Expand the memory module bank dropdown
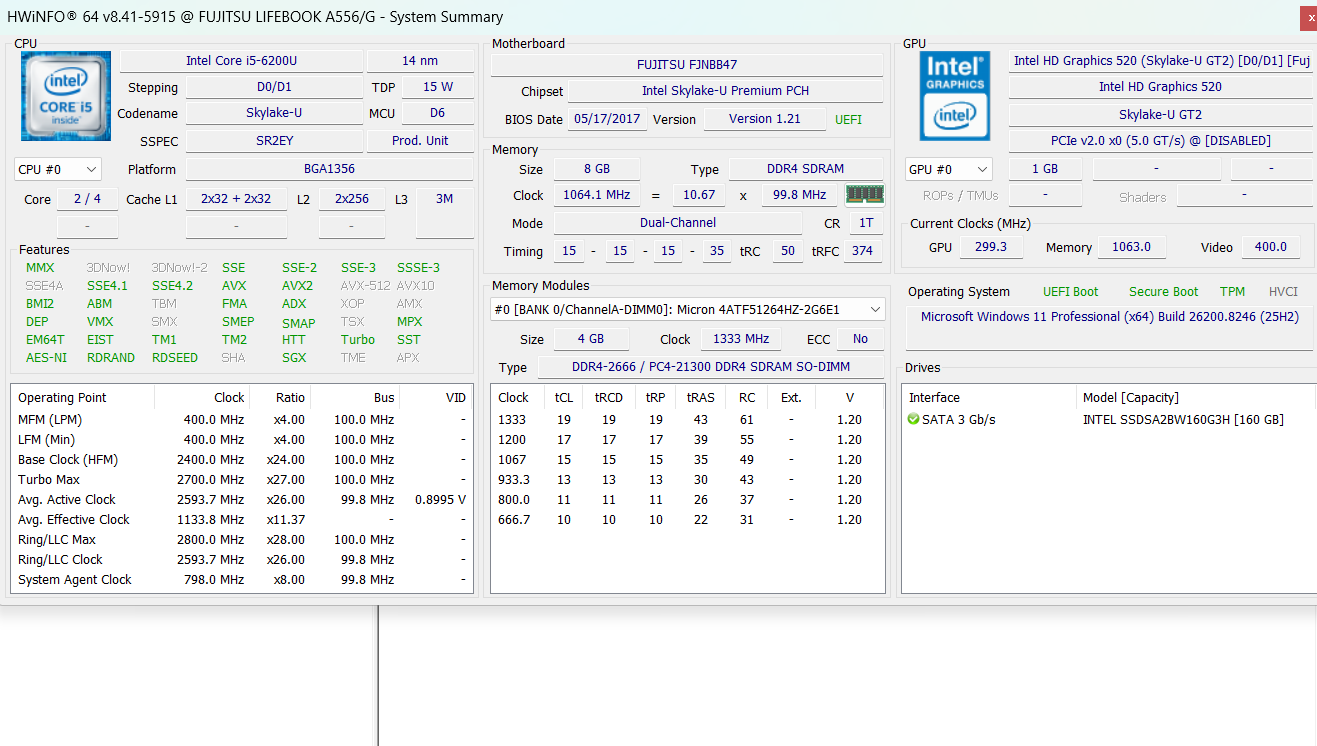Image resolution: width=1317 pixels, height=746 pixels. point(688,310)
